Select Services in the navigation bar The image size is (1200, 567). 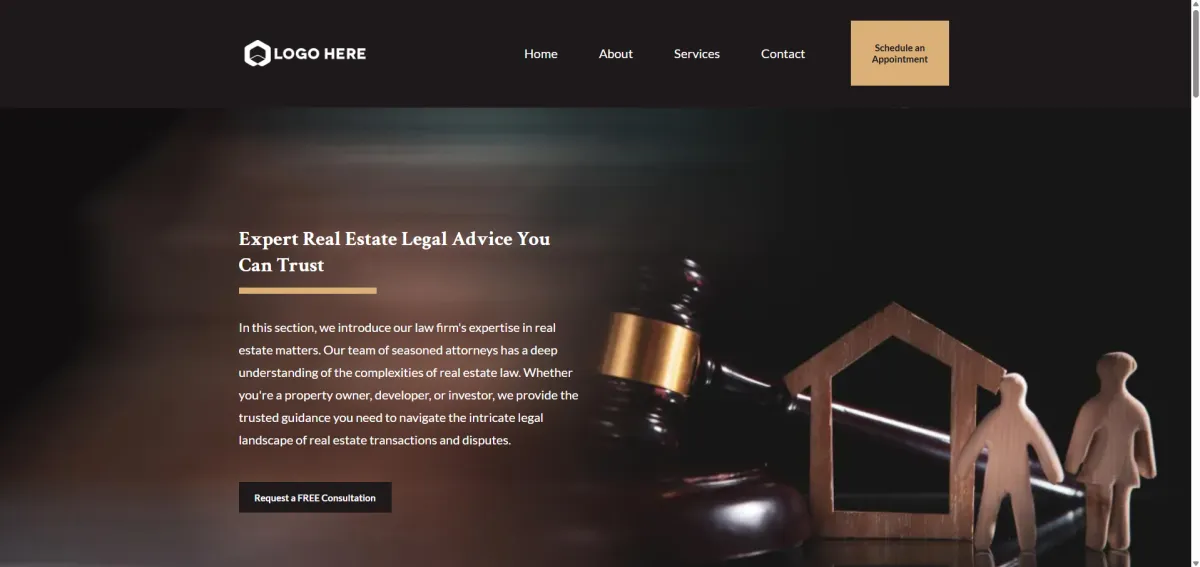[x=697, y=54]
